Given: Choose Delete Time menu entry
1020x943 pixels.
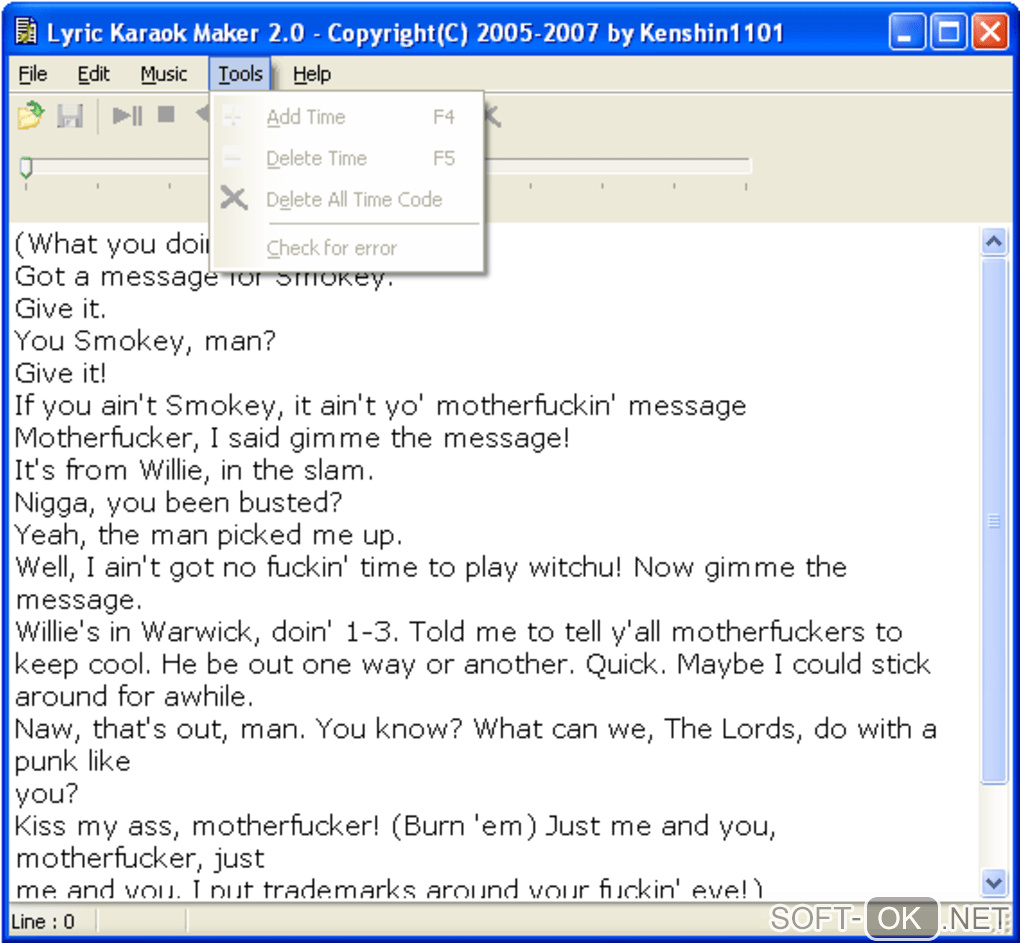Looking at the screenshot, I should [x=347, y=158].
